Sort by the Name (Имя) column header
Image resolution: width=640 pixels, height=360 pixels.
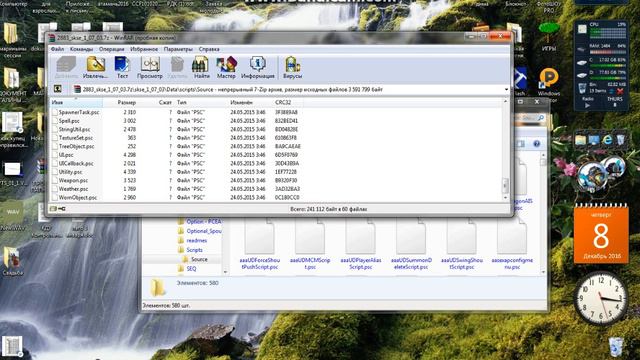click(76, 102)
